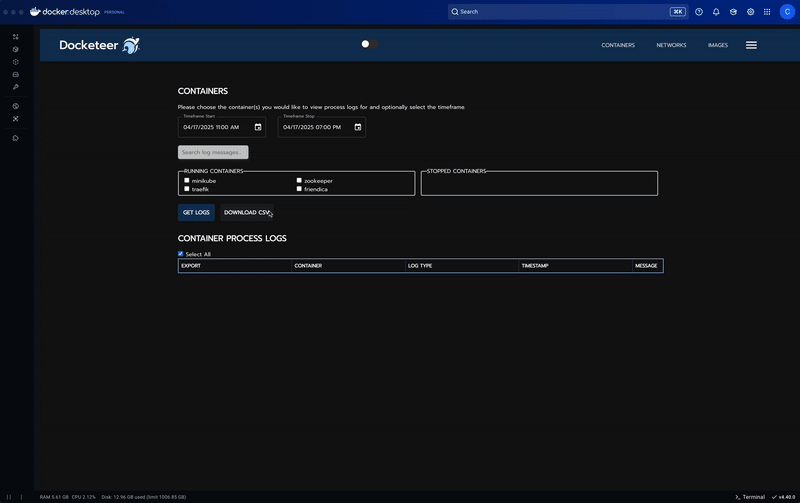The width and height of the screenshot is (800, 503).
Task: Click the DOWNLOAD CSV button
Action: coord(247,212)
